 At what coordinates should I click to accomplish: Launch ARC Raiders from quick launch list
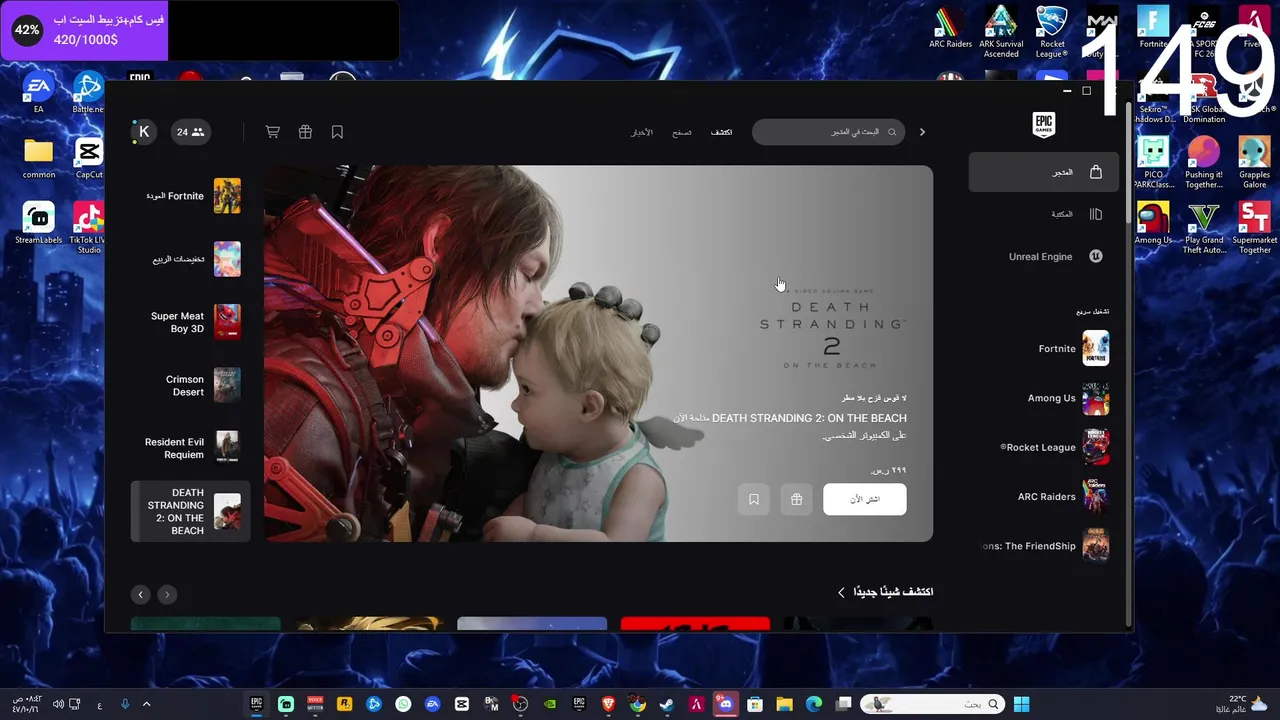point(1063,497)
